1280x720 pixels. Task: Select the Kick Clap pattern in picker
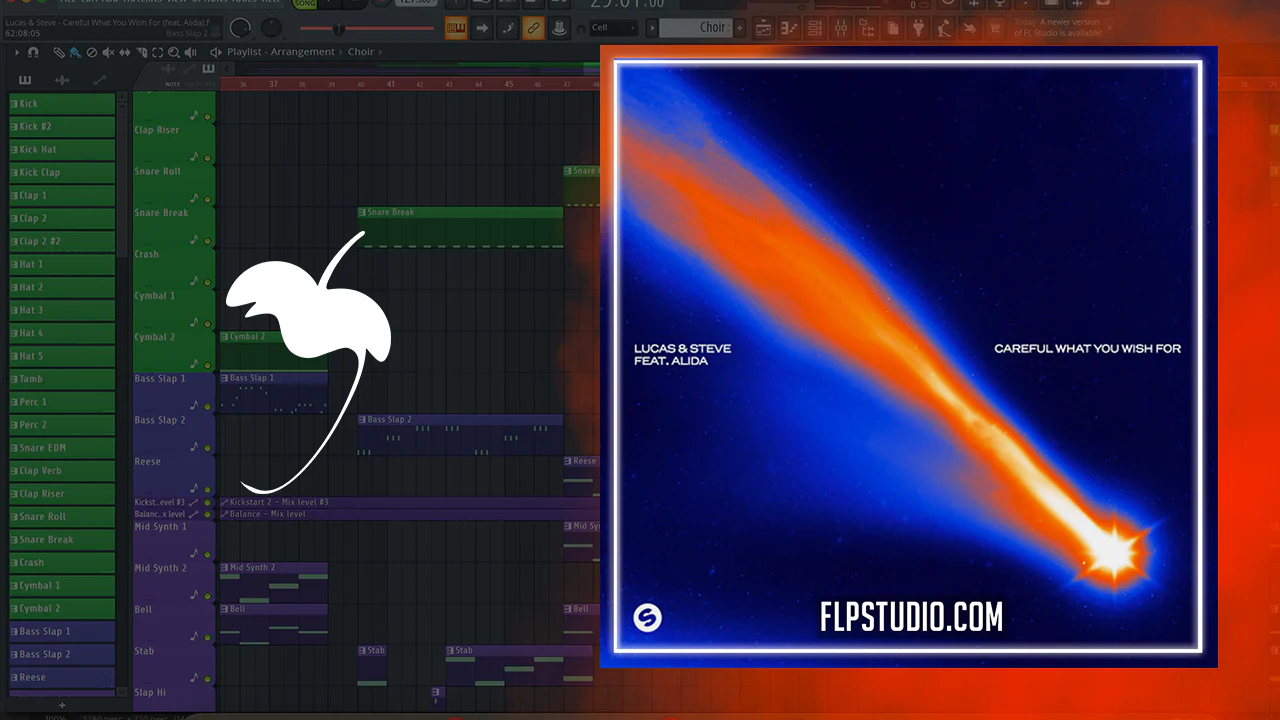(x=62, y=173)
